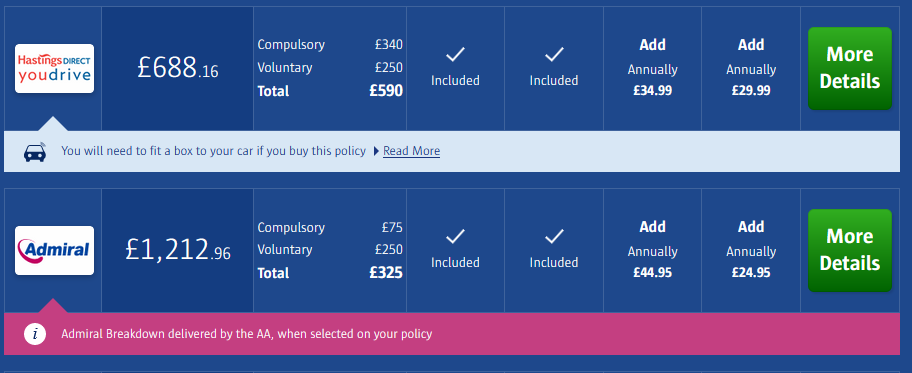Click the info icon in Admiral banner
Image resolution: width=912 pixels, height=373 pixels.
pyautogui.click(x=35, y=334)
